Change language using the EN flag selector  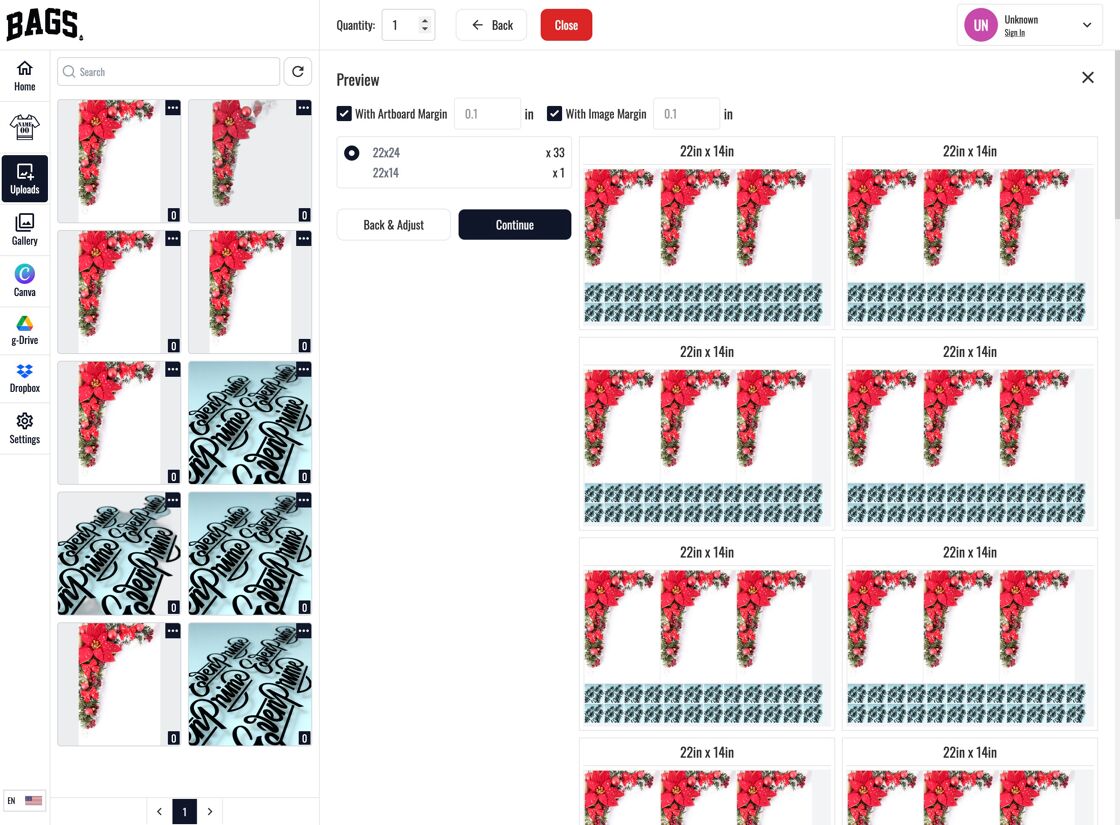click(24, 801)
